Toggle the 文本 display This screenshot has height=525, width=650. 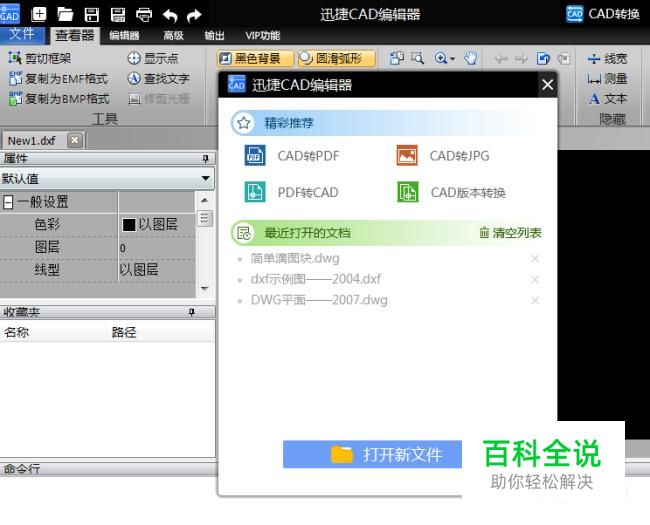click(607, 99)
